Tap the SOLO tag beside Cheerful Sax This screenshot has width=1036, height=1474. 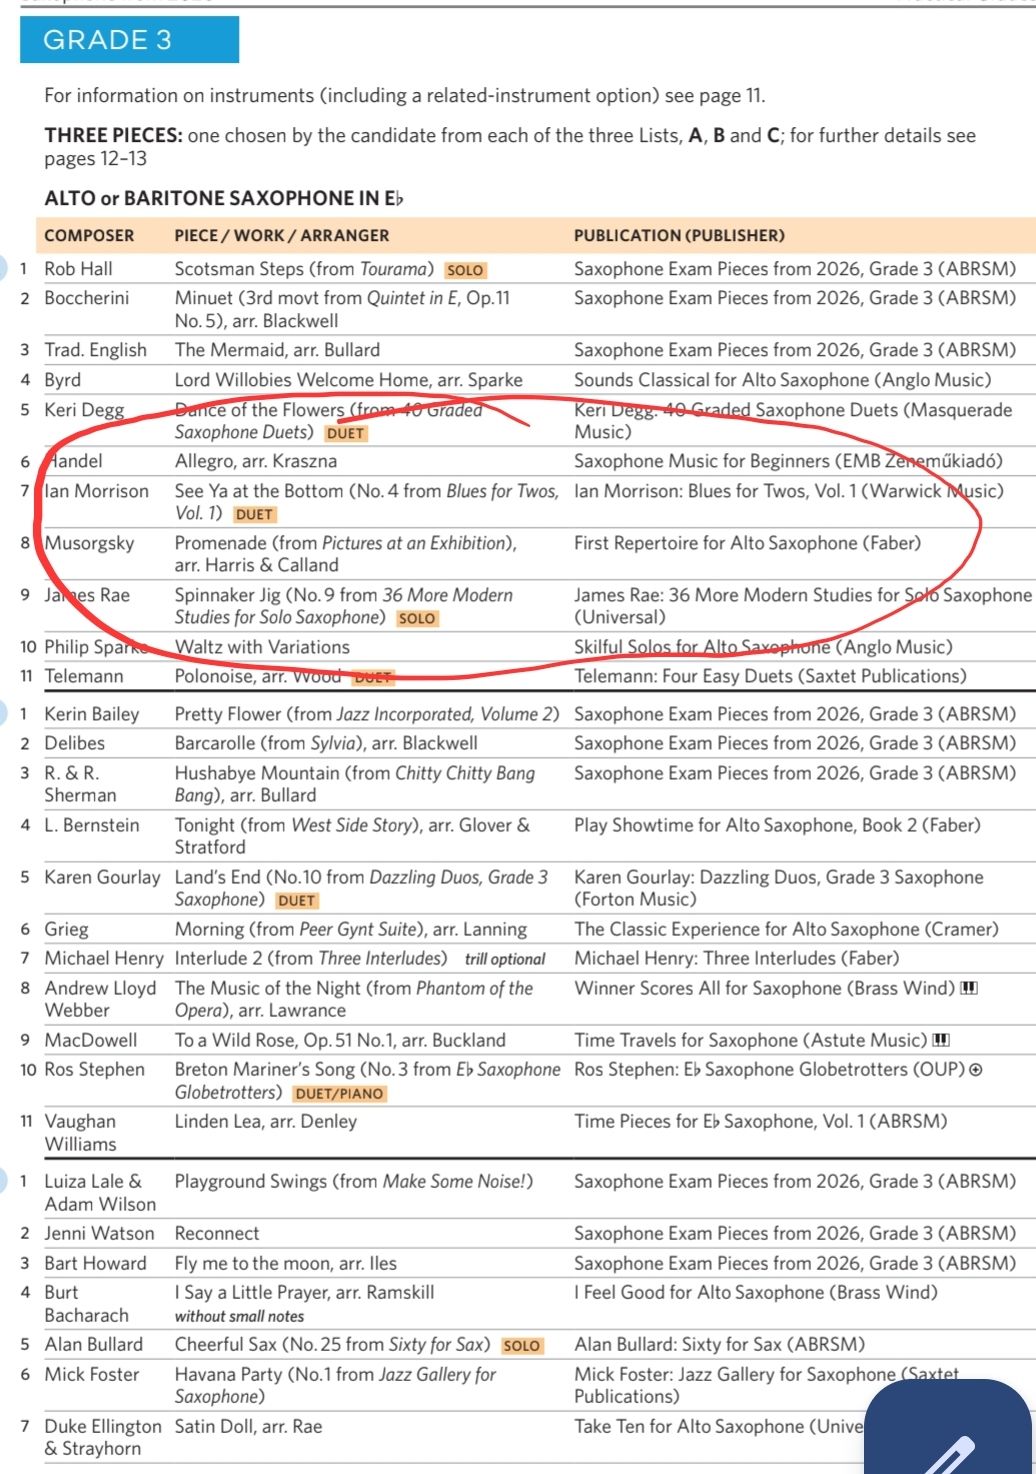[522, 1346]
